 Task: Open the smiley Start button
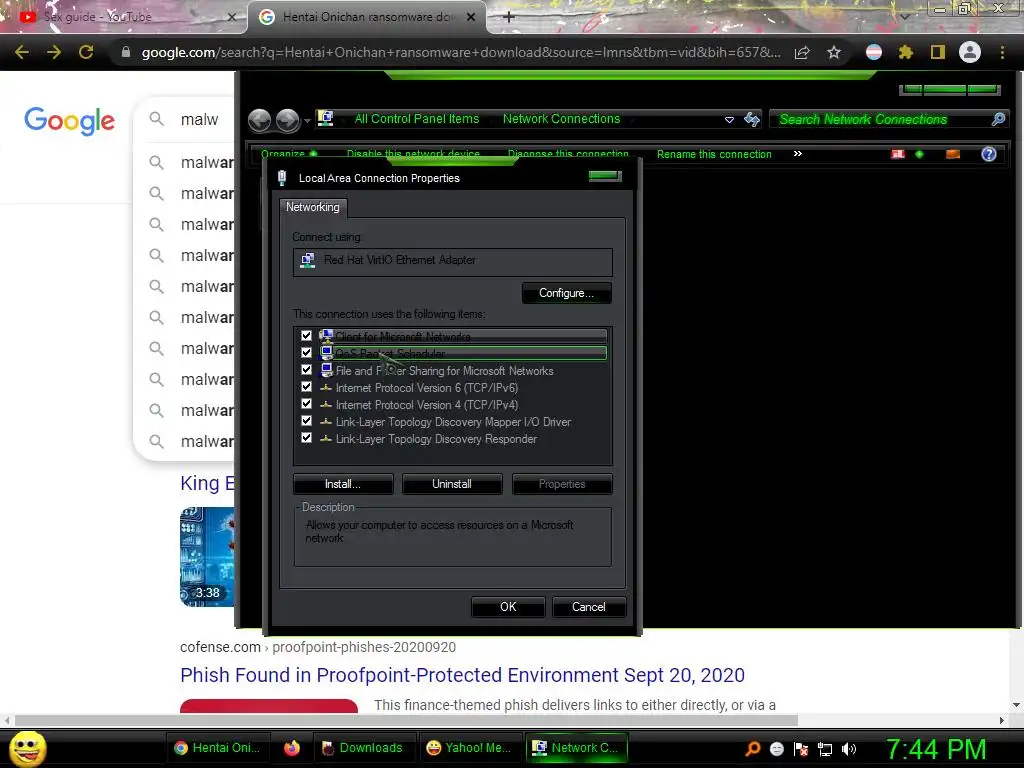(27, 748)
